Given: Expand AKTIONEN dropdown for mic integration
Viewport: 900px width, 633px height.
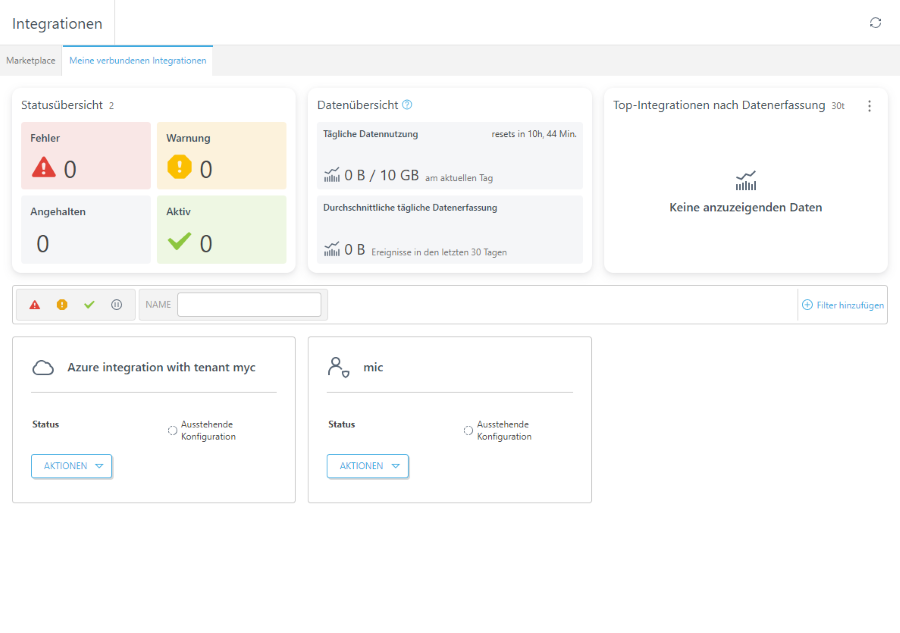Looking at the screenshot, I should (368, 466).
